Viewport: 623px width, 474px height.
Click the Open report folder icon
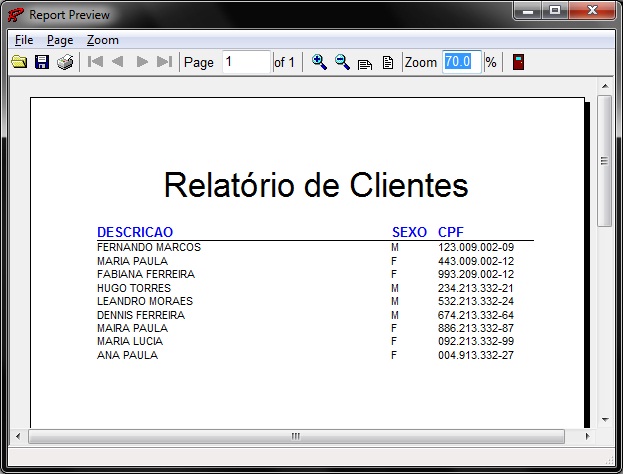19,62
